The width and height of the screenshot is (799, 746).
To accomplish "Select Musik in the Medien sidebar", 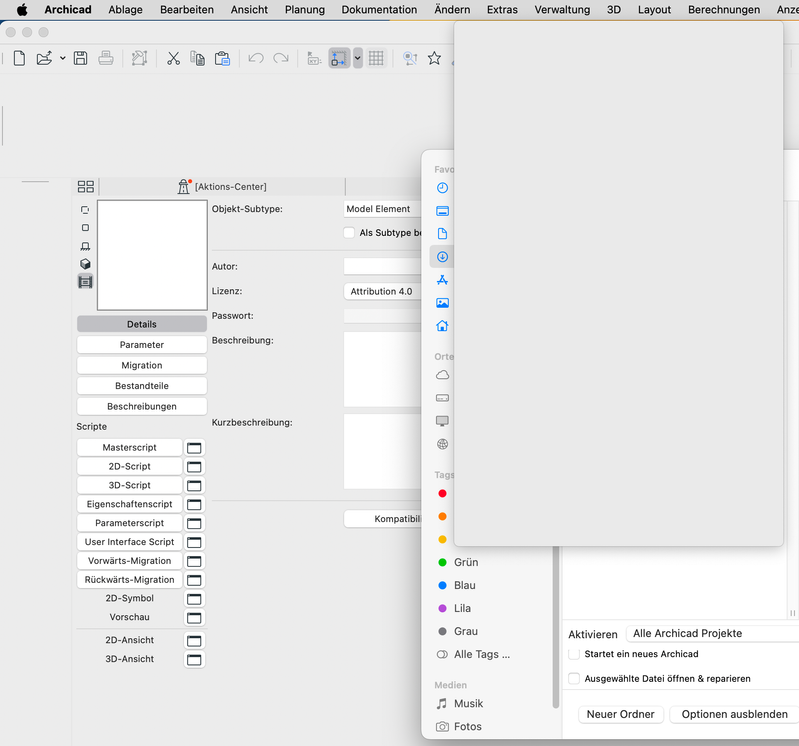I will (x=468, y=704).
